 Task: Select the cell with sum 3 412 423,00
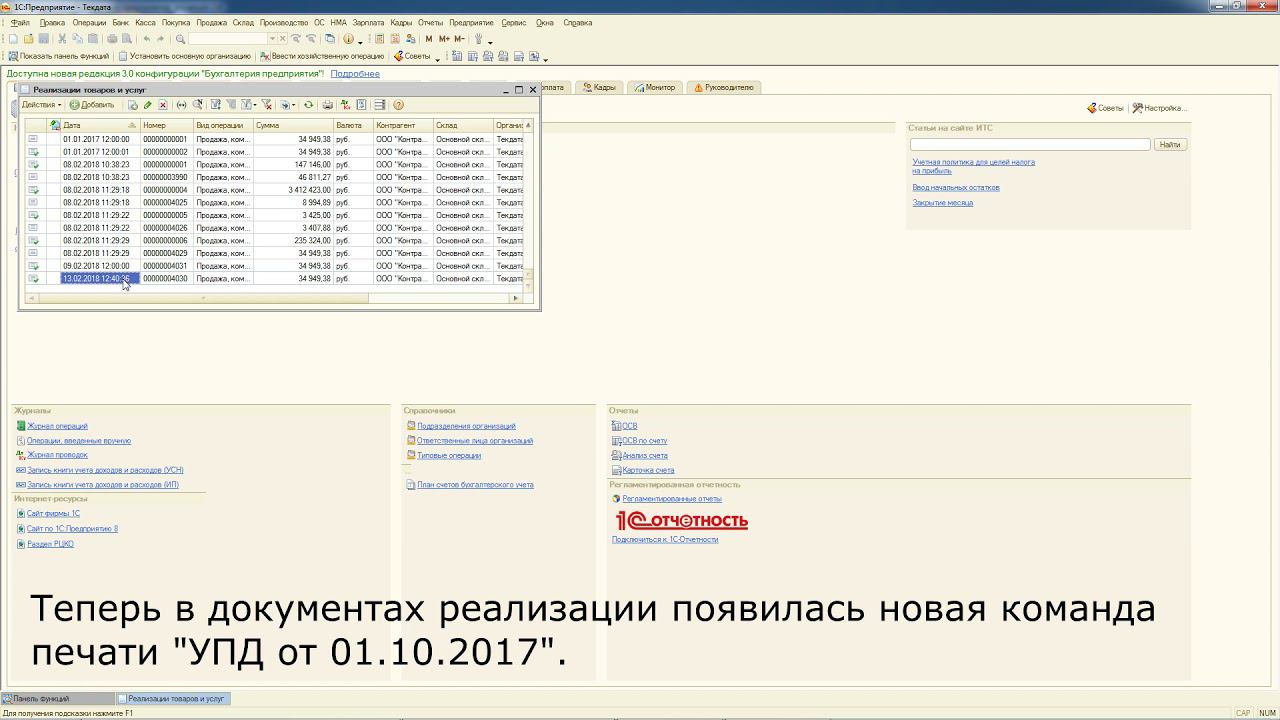point(293,190)
